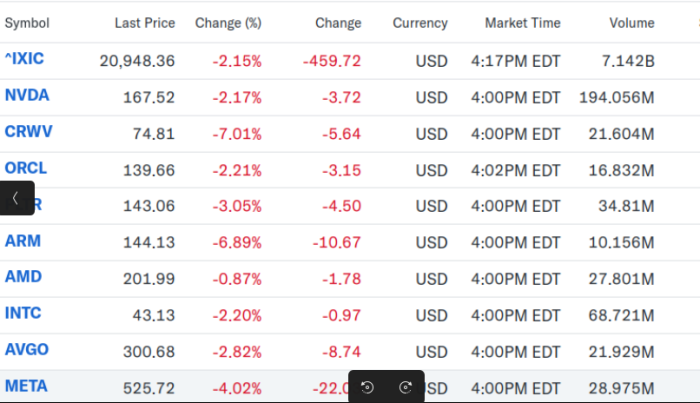Go to the ARM ticker page
This screenshot has height=403, width=700.
pyautogui.click(x=23, y=241)
